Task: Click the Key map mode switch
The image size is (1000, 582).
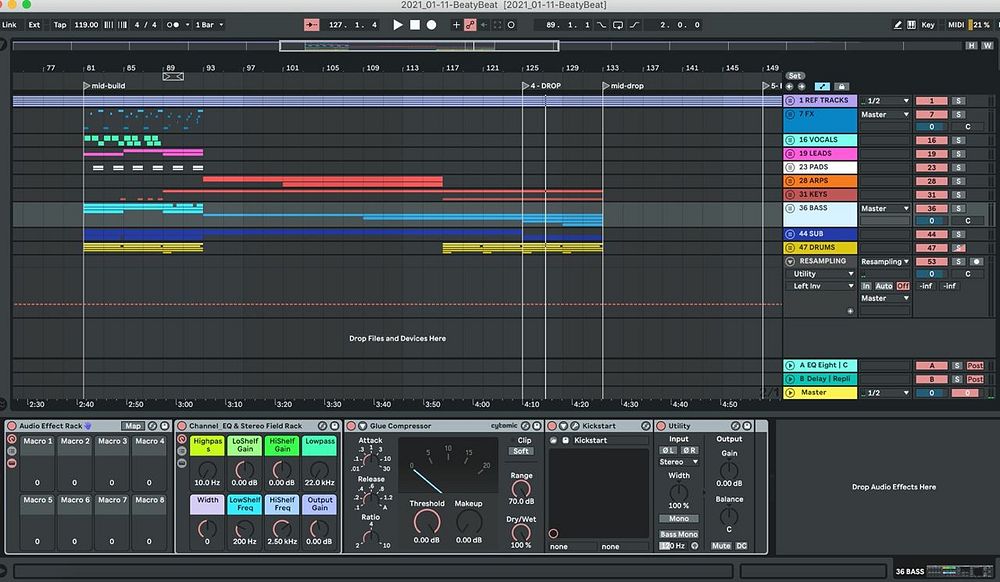Action: 927,24
